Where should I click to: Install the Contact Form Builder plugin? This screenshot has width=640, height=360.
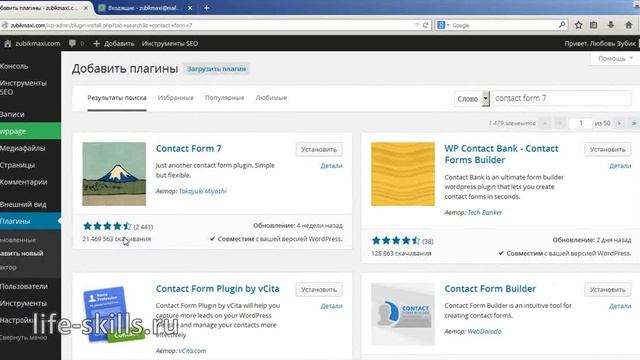point(608,289)
